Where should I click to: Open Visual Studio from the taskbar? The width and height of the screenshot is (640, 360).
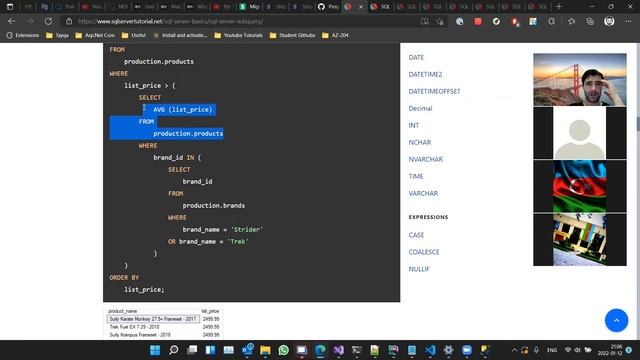338,350
